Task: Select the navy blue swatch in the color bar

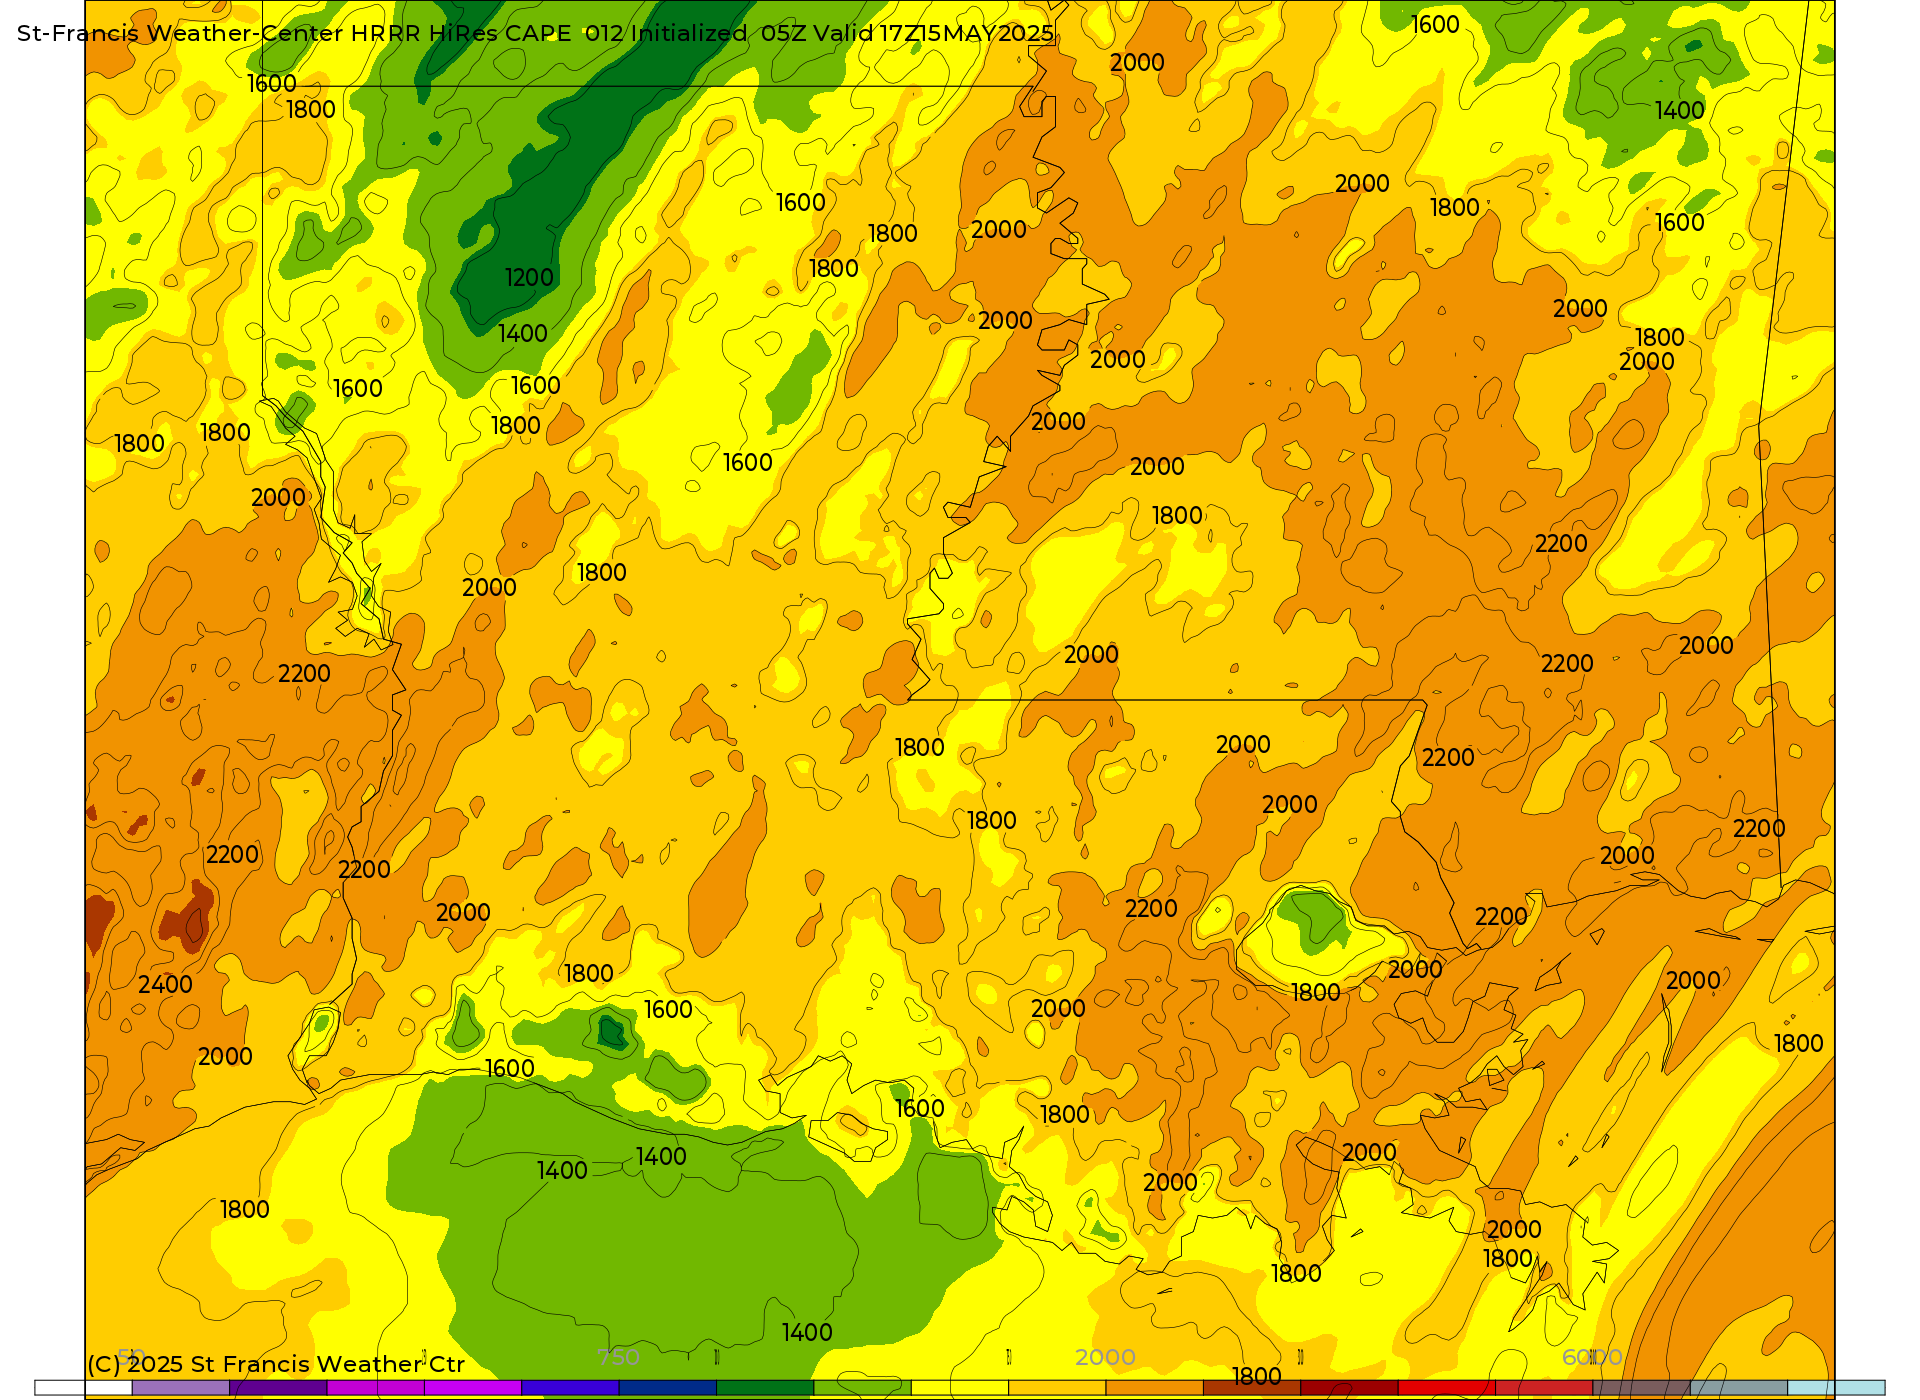Action: tap(667, 1388)
